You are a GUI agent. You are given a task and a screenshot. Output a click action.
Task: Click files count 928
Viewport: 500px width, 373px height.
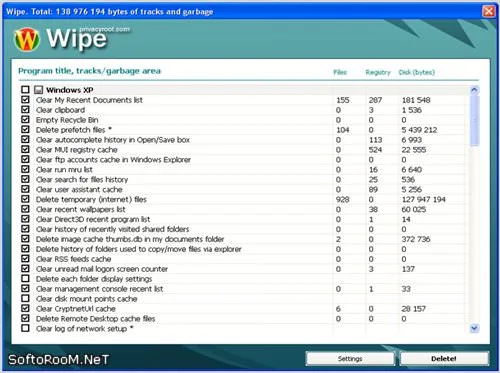click(343, 199)
